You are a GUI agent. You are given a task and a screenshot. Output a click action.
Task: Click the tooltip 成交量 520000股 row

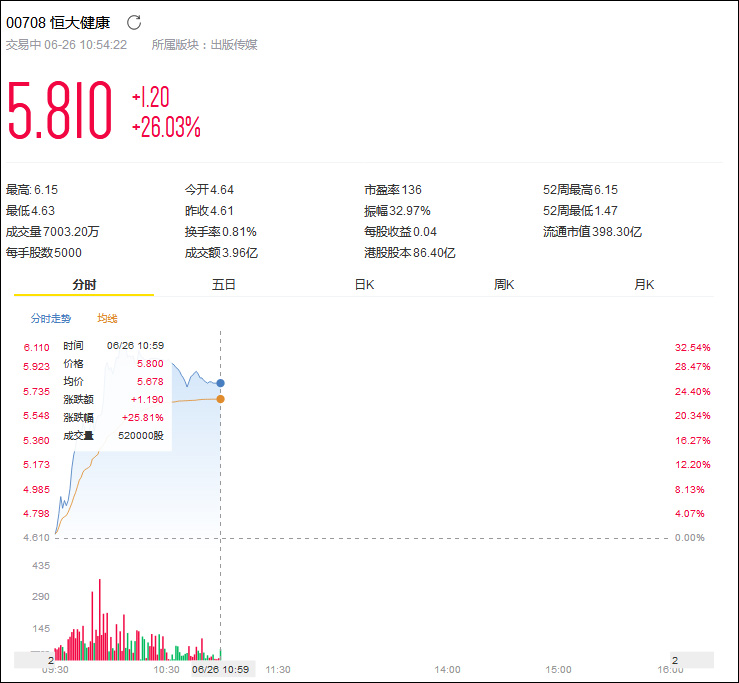114,436
